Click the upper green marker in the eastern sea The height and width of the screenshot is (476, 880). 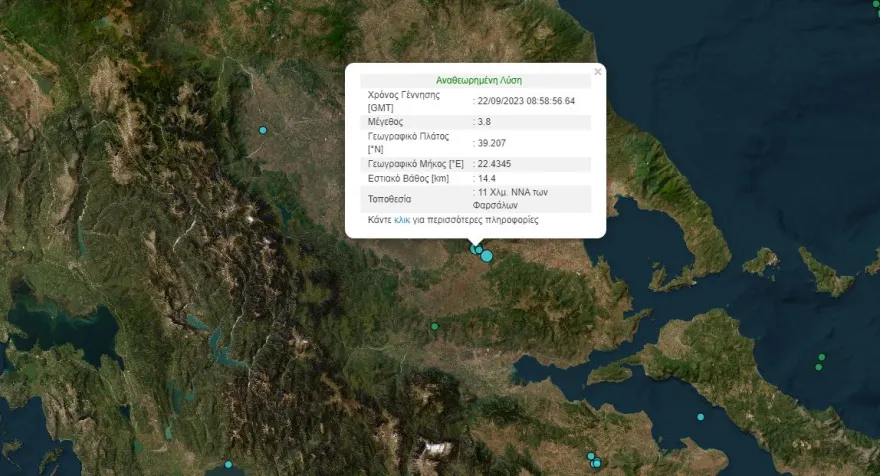822,357
